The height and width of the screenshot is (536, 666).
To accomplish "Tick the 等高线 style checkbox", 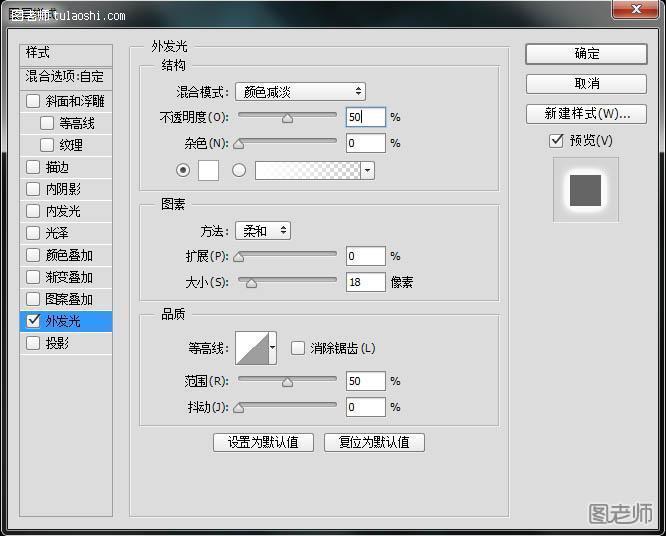I will coord(47,123).
